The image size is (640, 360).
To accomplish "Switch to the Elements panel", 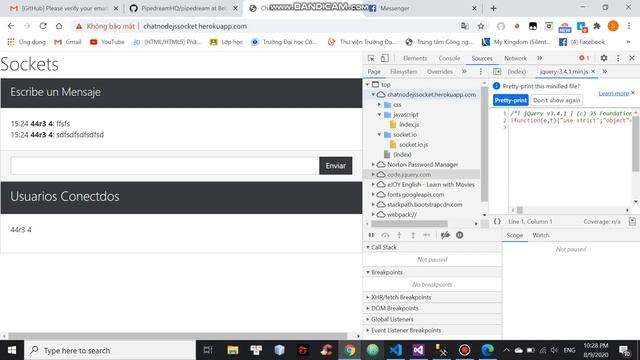I will (x=415, y=58).
